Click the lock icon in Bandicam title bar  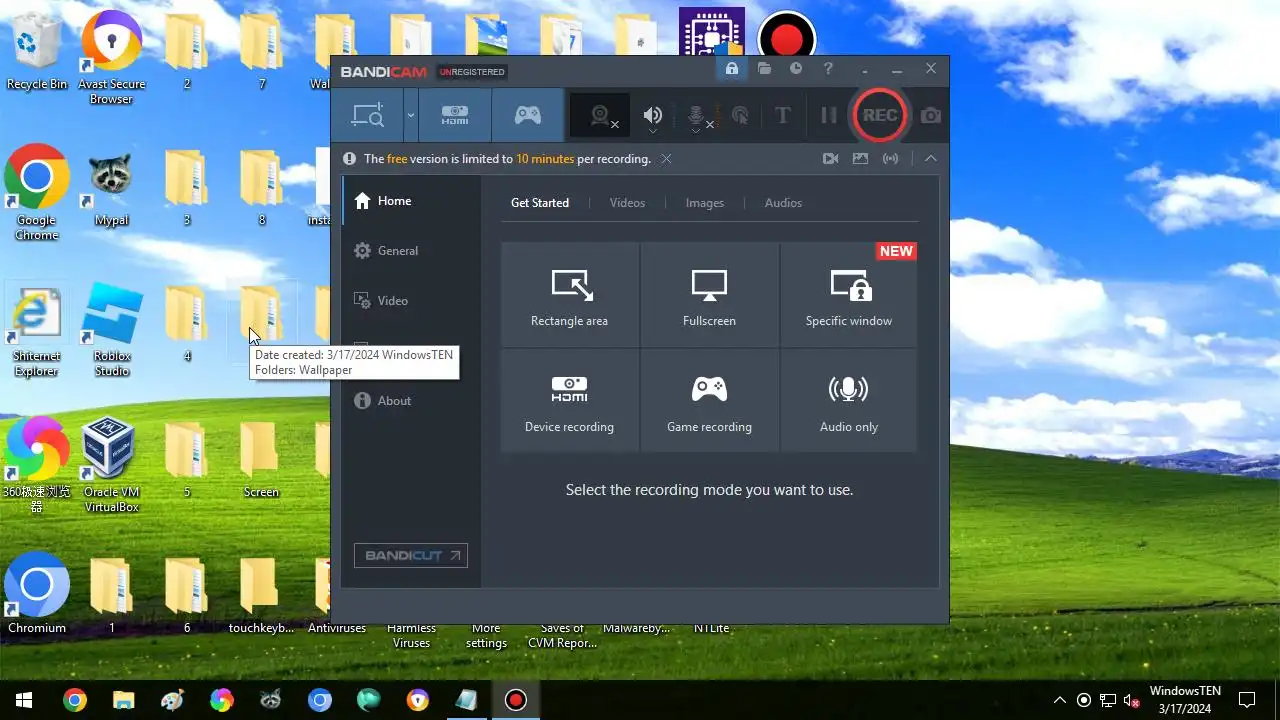[x=732, y=69]
